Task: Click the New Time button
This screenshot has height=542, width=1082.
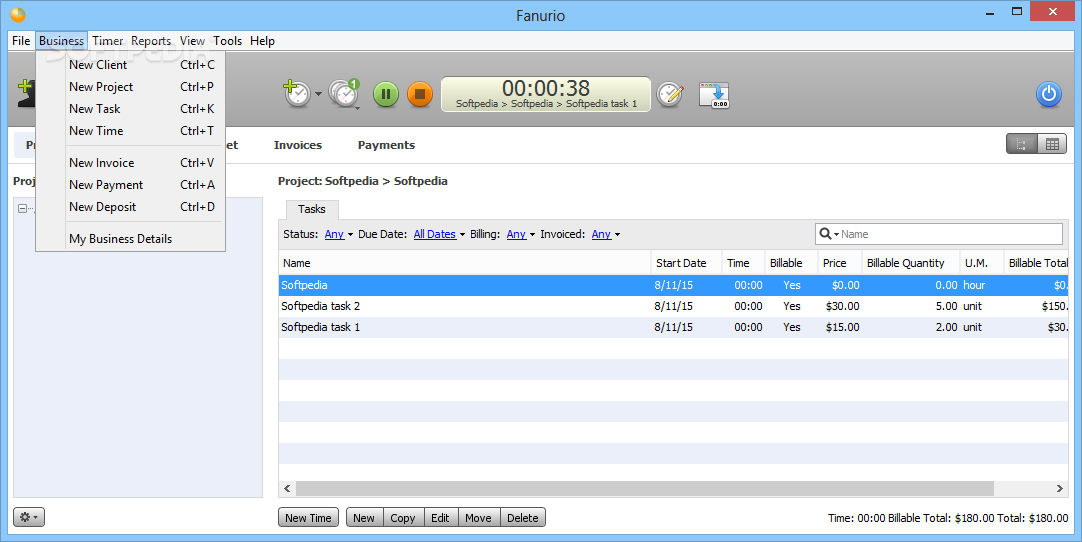Action: [x=308, y=518]
